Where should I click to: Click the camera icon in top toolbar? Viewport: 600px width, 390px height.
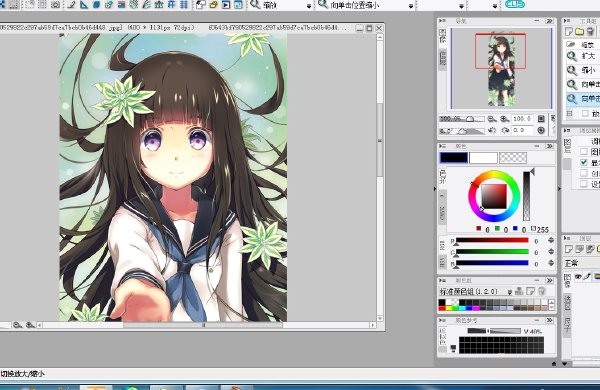click(x=55, y=5)
